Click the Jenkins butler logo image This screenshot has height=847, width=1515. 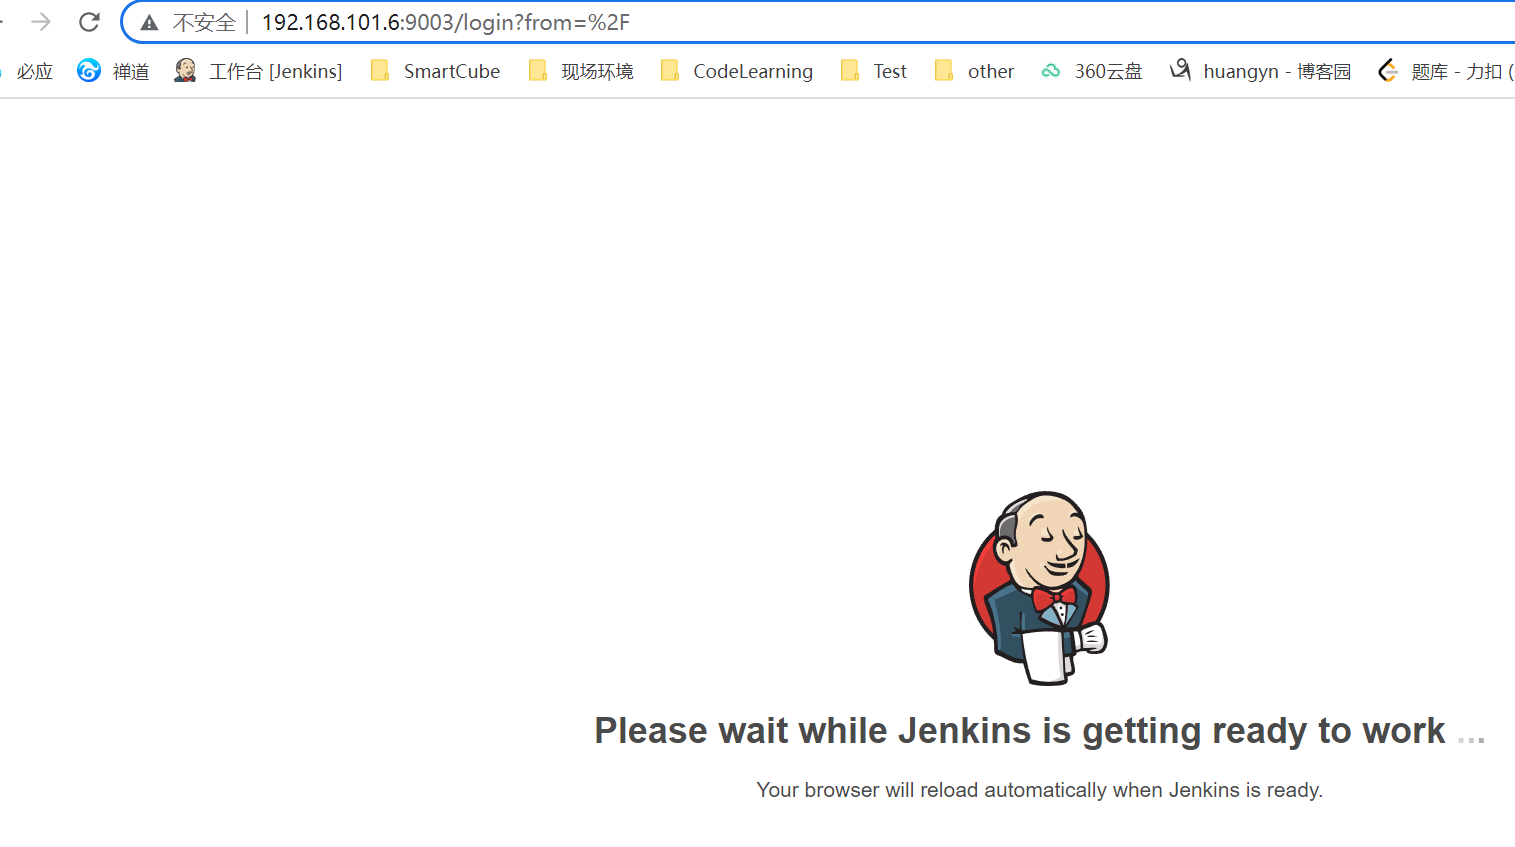(1040, 588)
